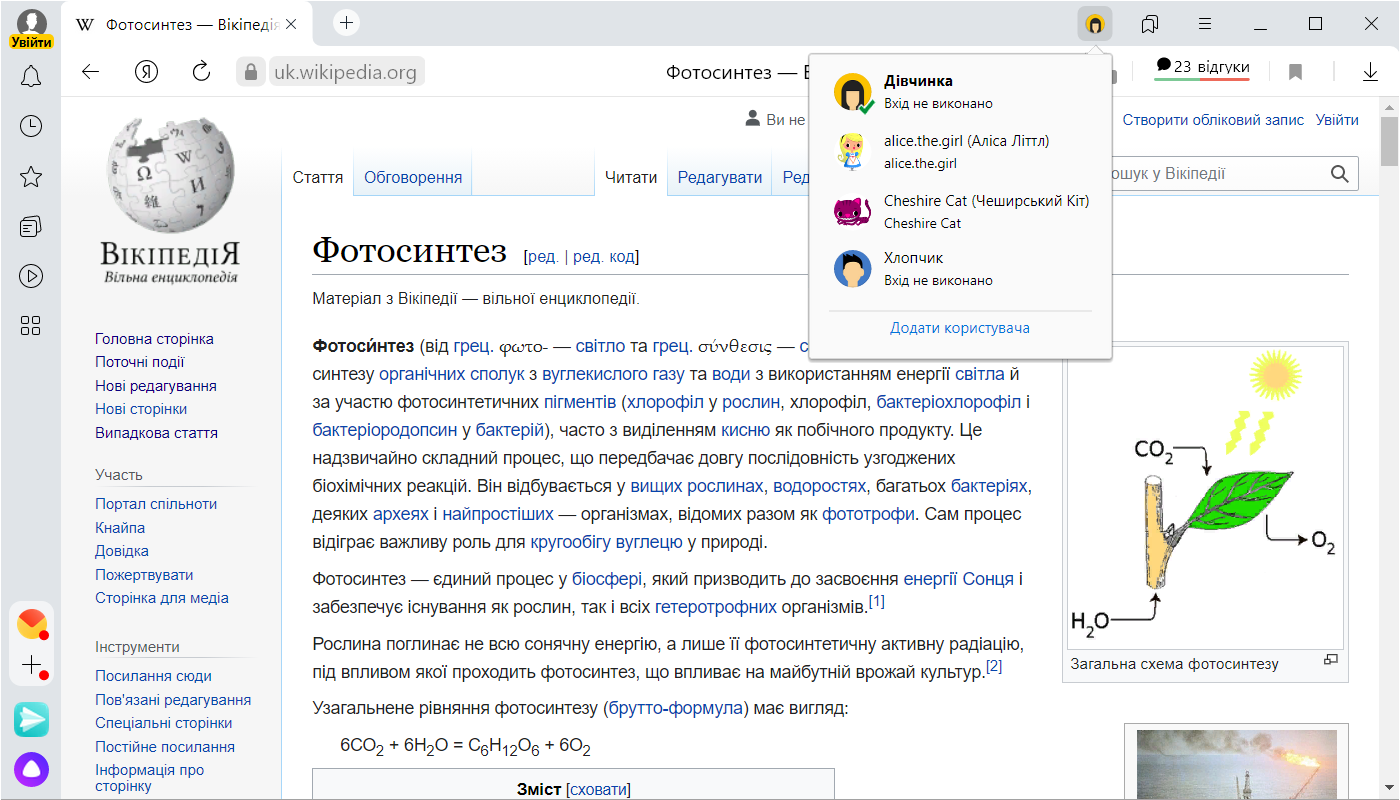Open services grid icon in sidebar
1400x800 pixels.
(x=31, y=325)
